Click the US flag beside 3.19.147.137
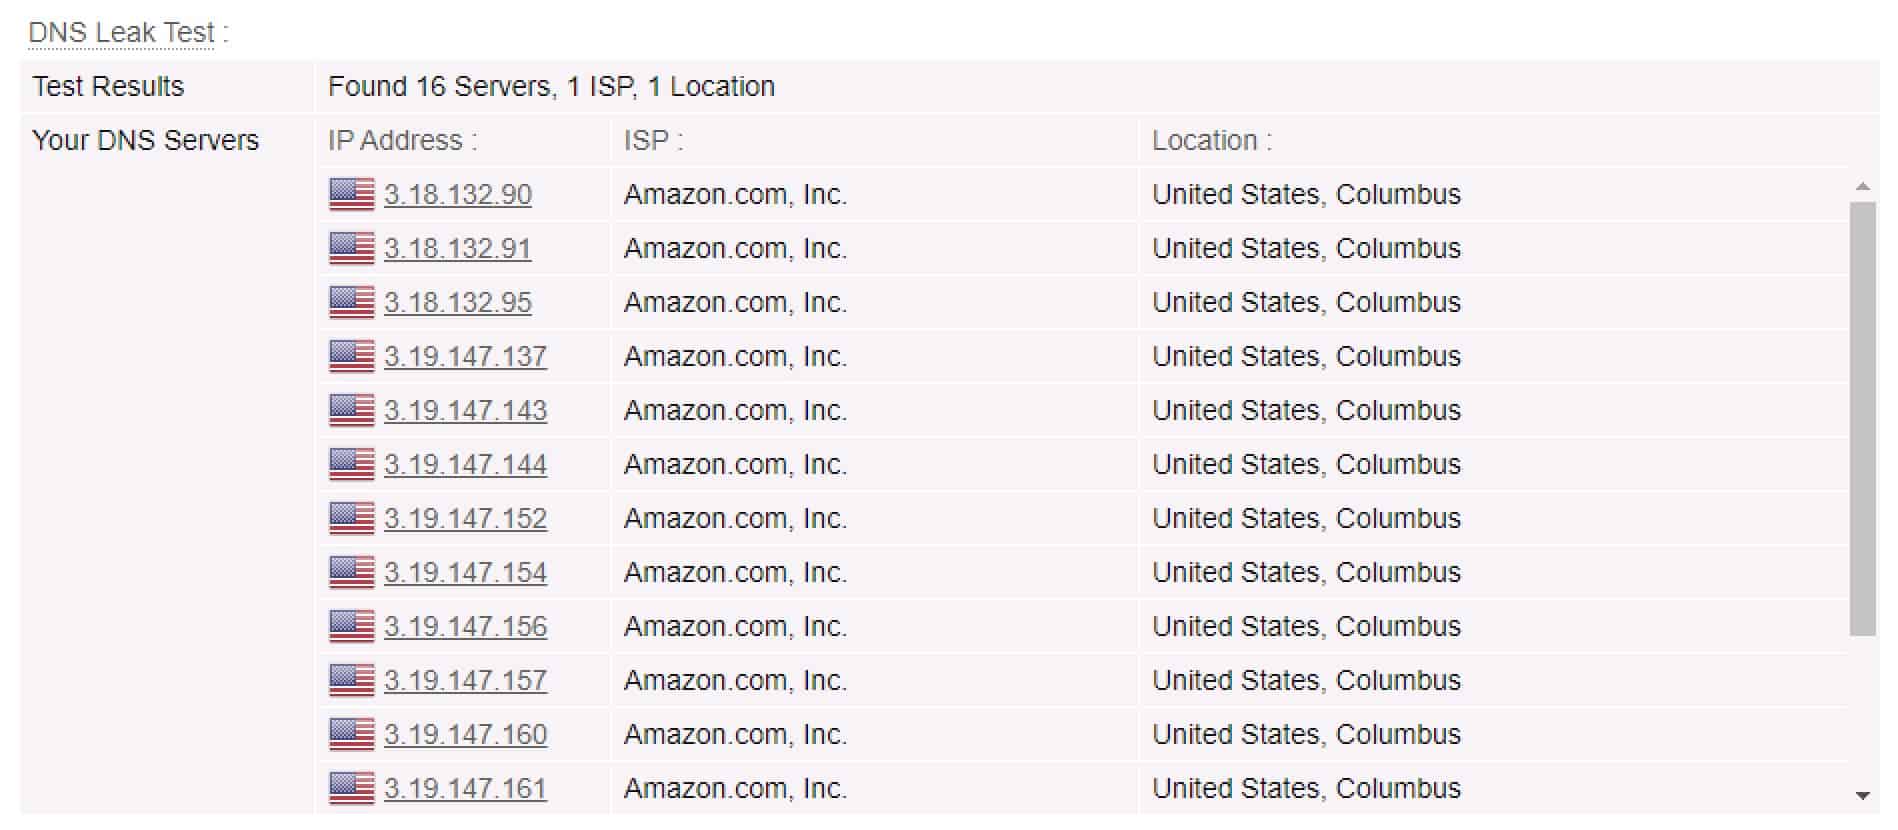The width and height of the screenshot is (1898, 830). [351, 356]
